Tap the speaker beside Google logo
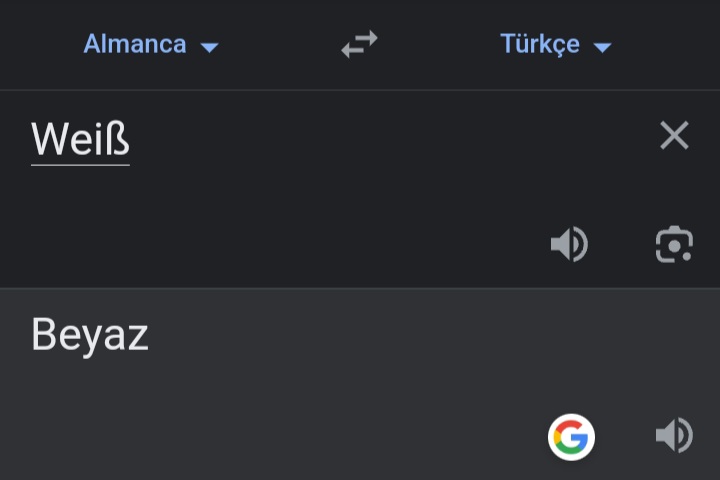This screenshot has width=720, height=480. 674,436
